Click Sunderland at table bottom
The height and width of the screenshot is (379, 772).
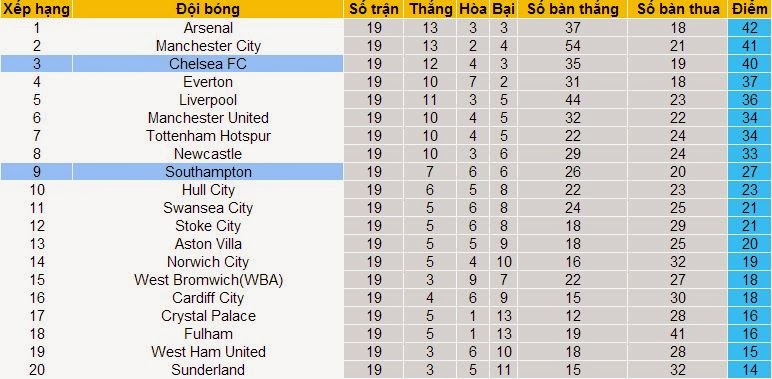pyautogui.click(x=208, y=370)
